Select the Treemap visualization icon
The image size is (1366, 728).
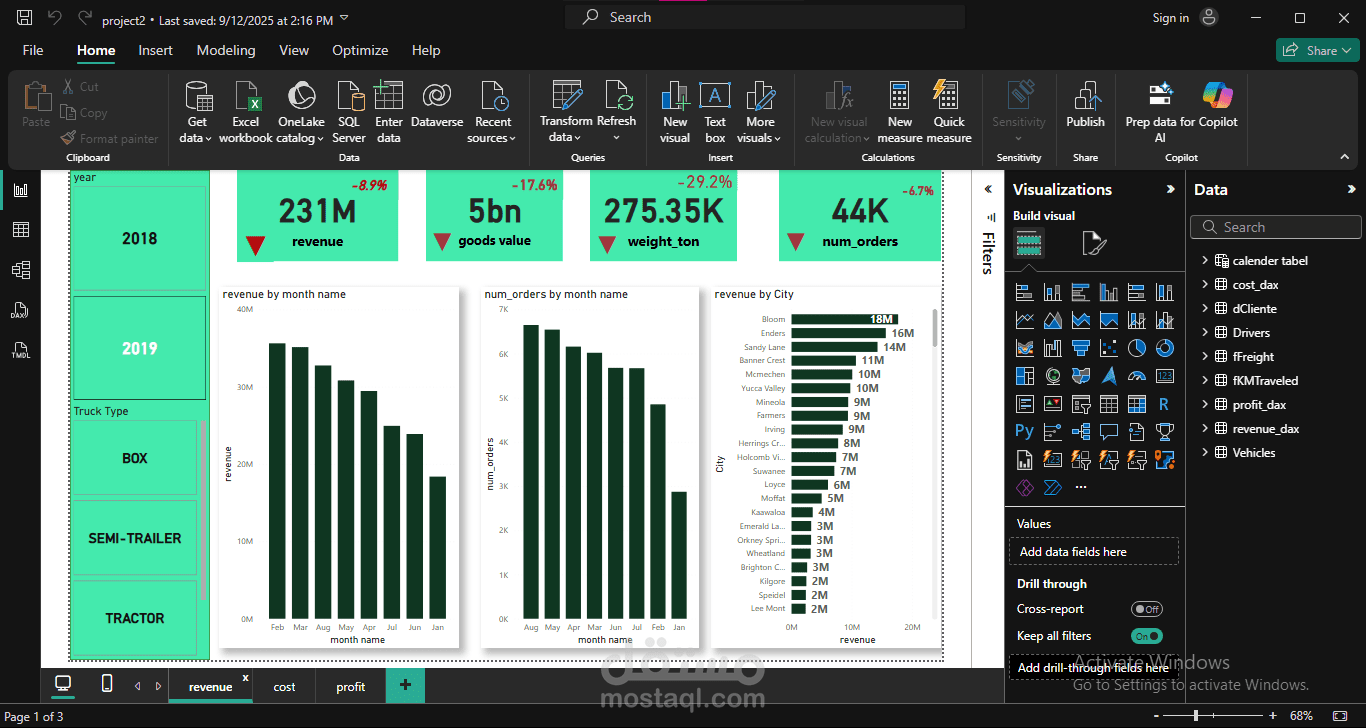(1024, 376)
